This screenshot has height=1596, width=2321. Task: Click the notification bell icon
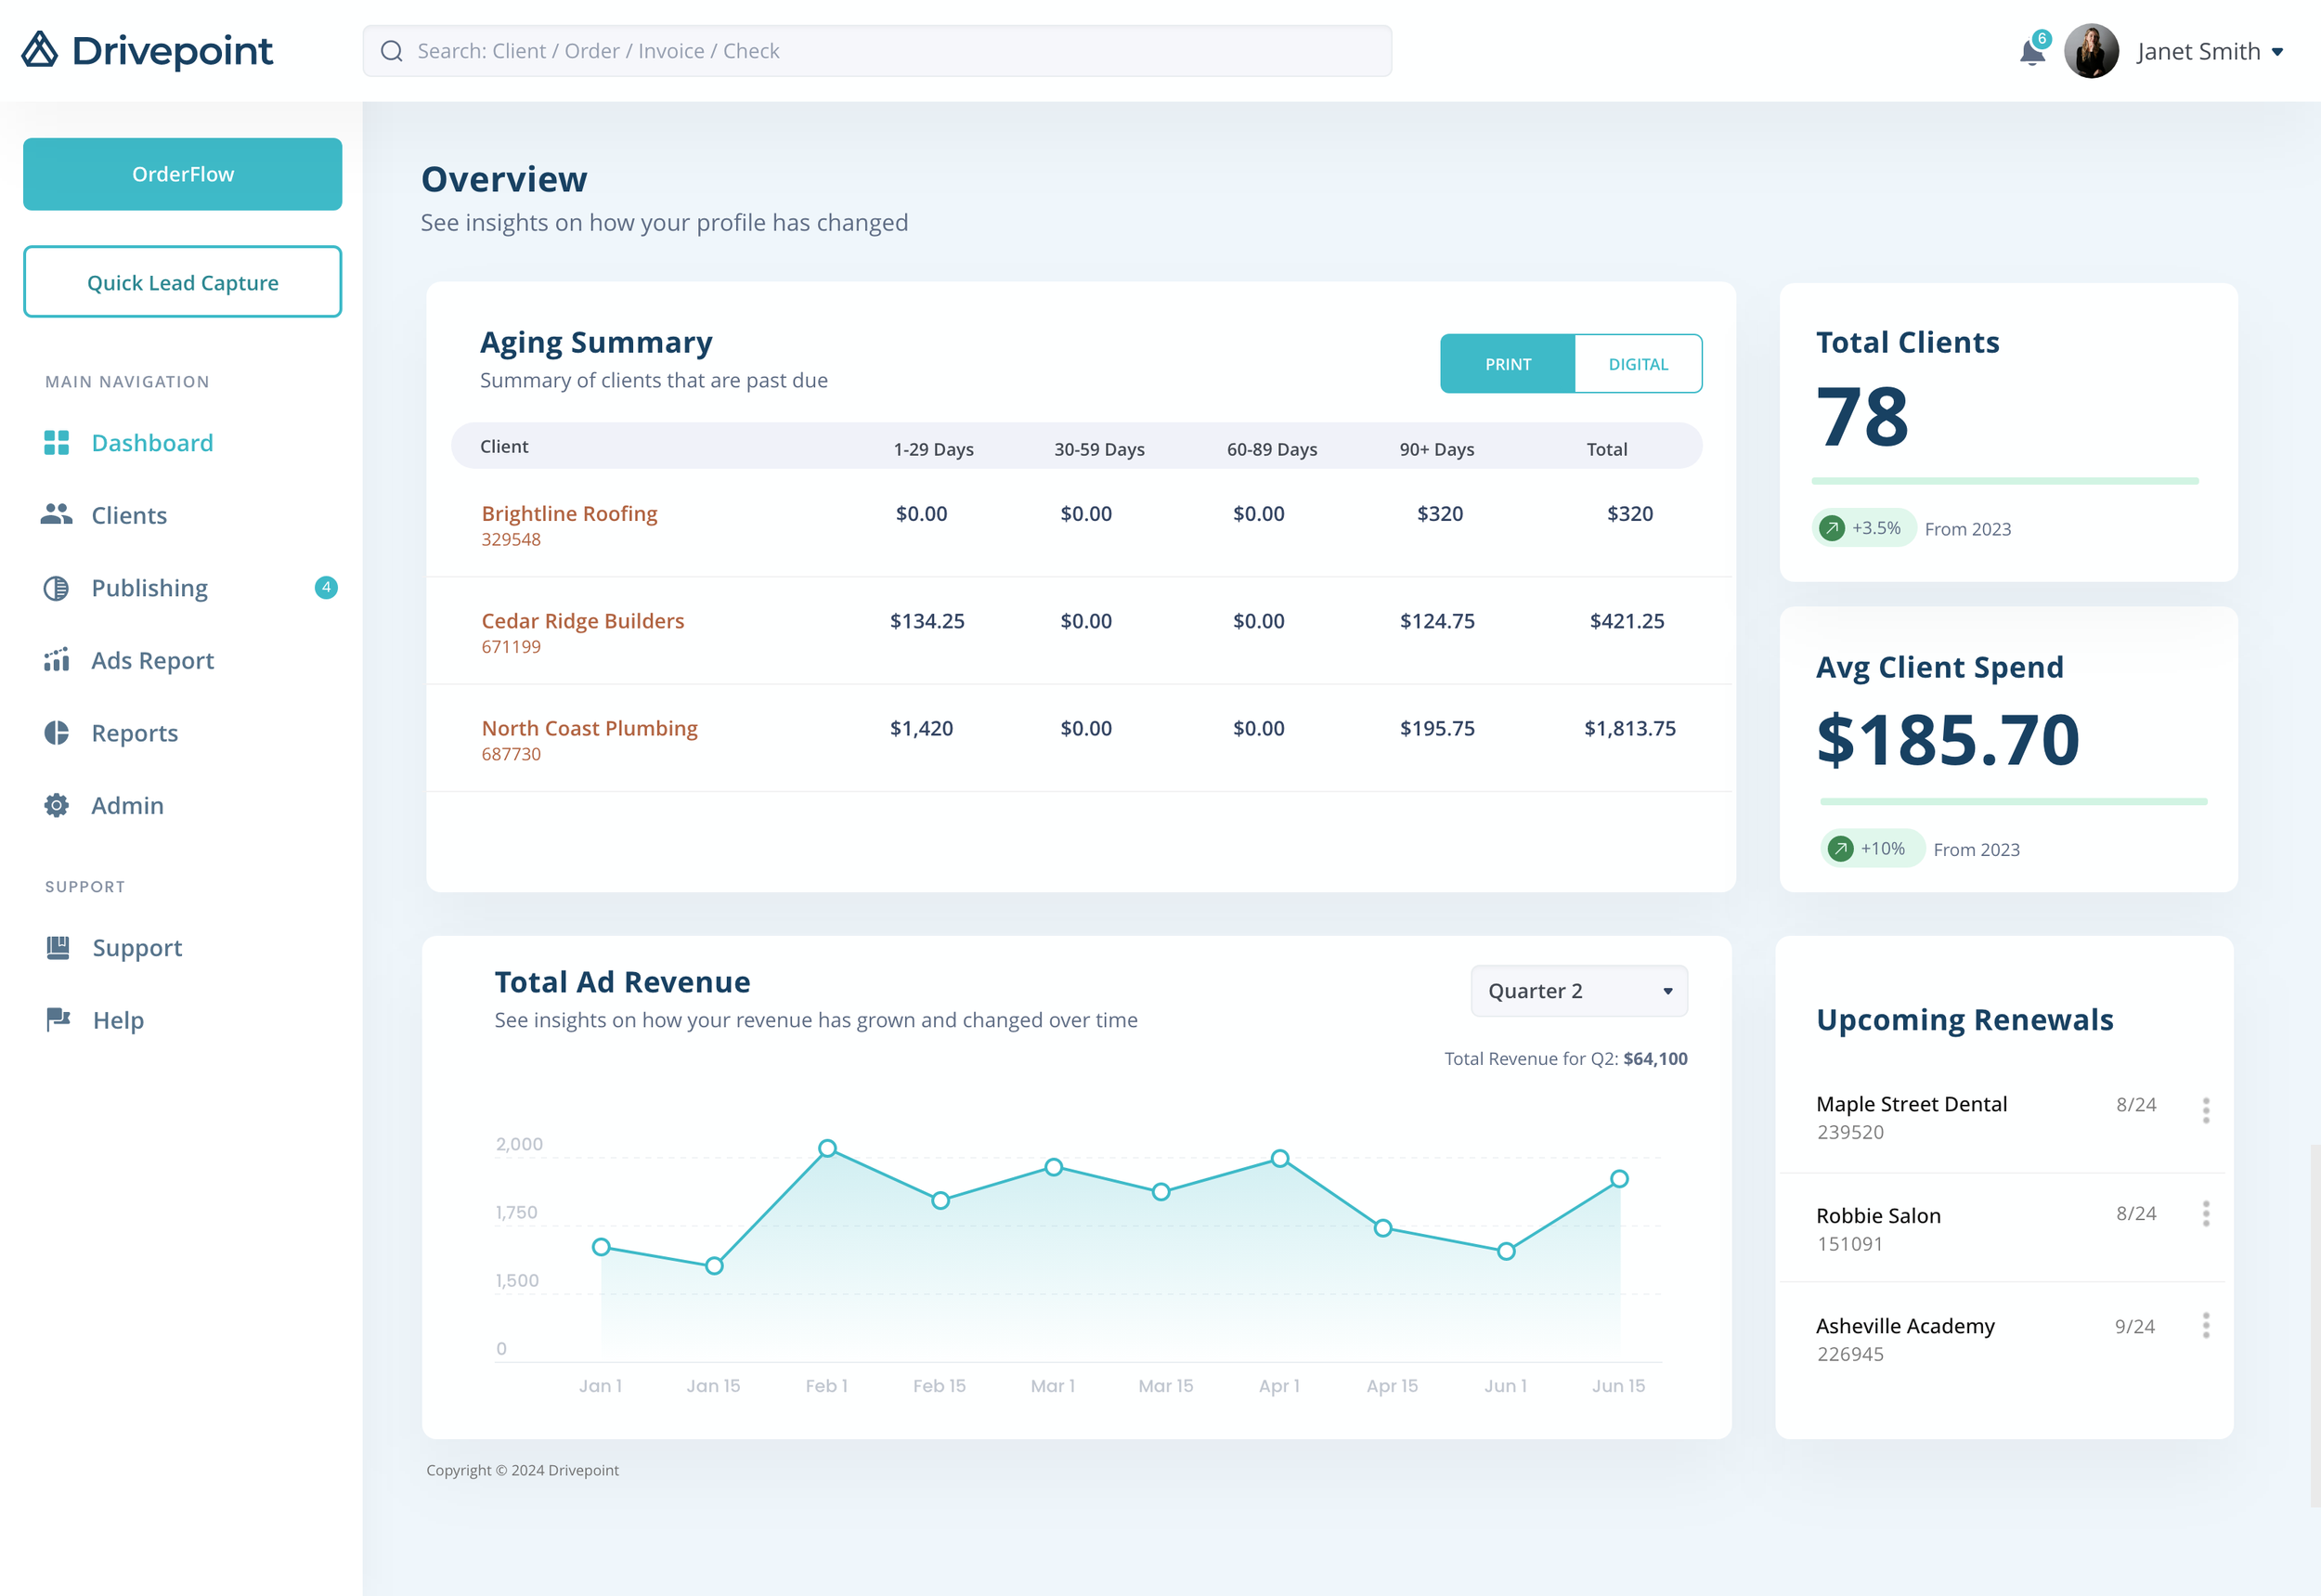(x=2031, y=52)
